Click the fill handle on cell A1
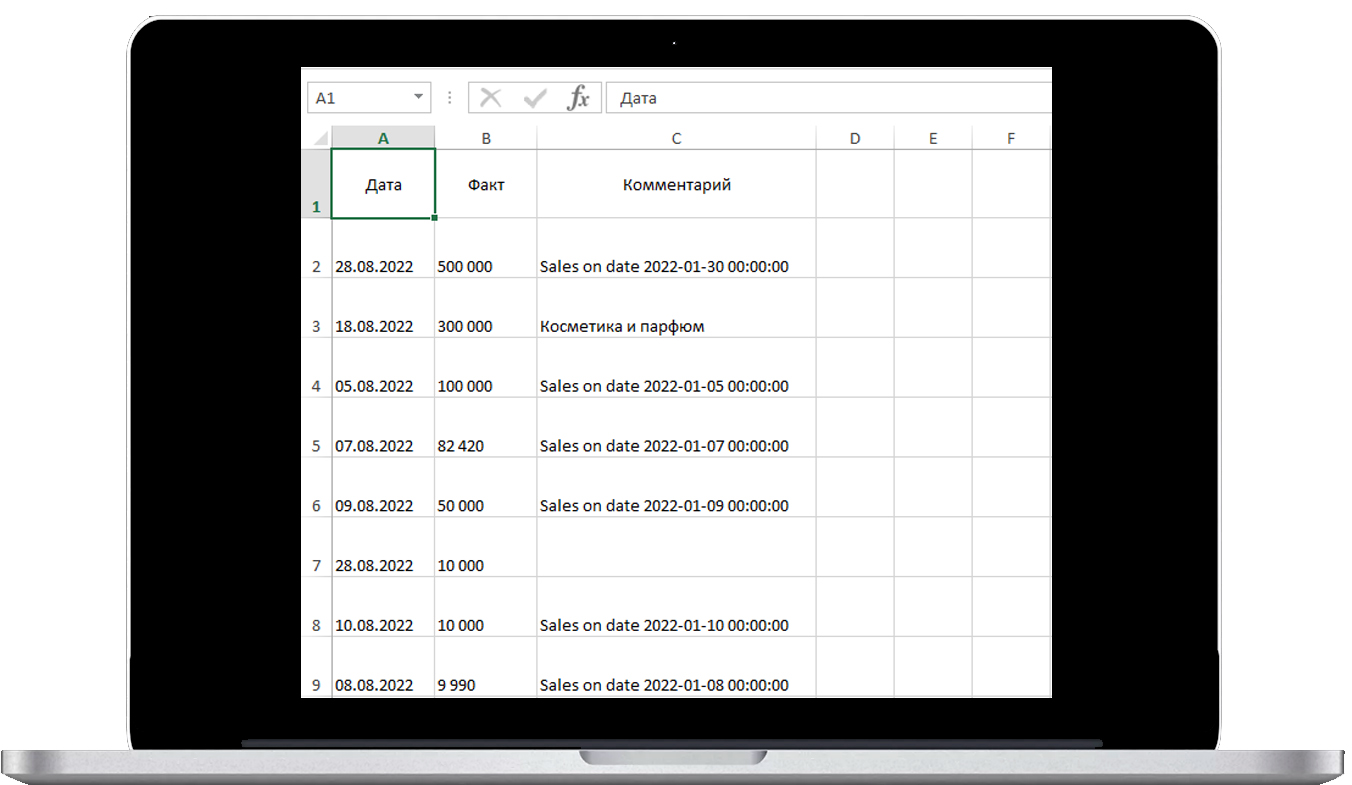Image resolution: width=1352 pixels, height=785 pixels. point(435,217)
